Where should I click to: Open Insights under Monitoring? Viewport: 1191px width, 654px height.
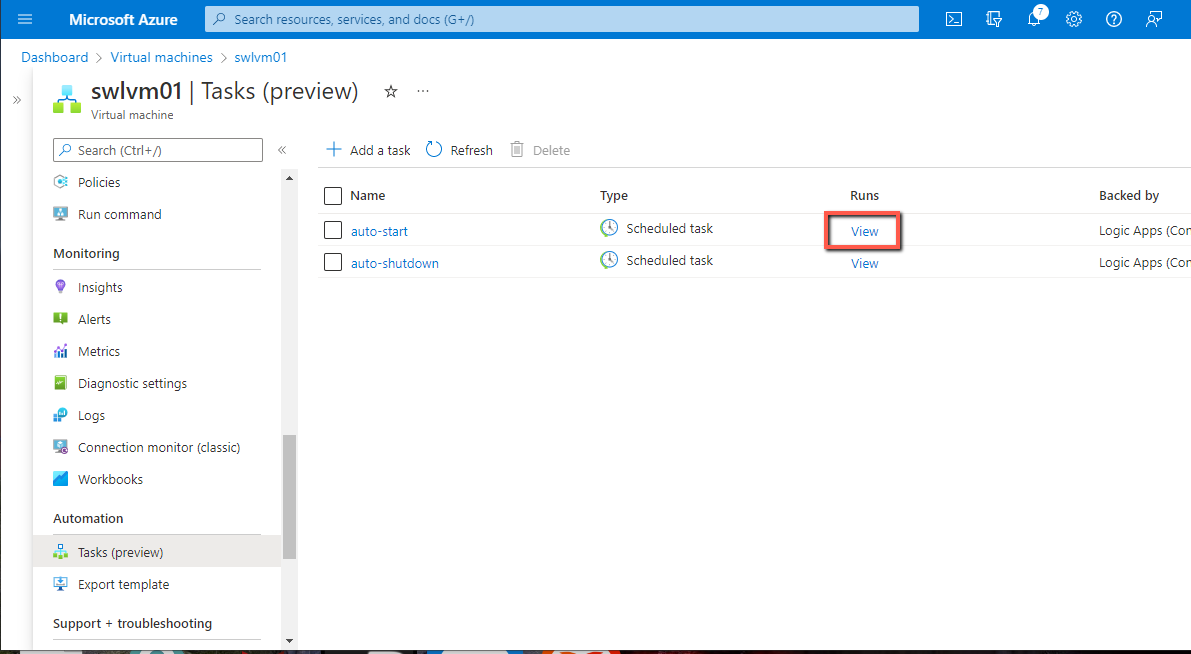(100, 287)
